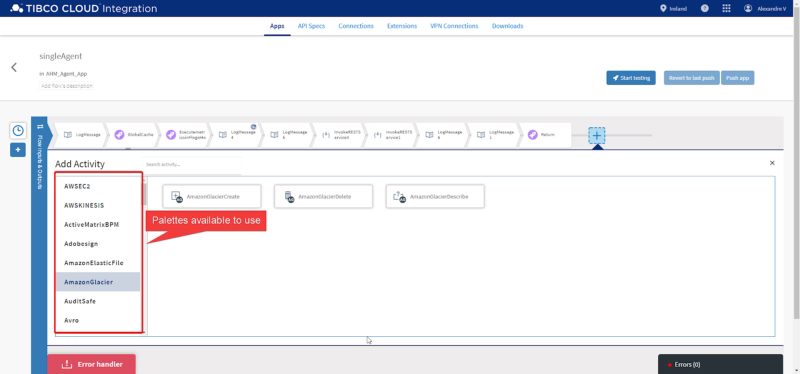Switch to the API Specs tab
800x374 pixels.
pos(311,26)
